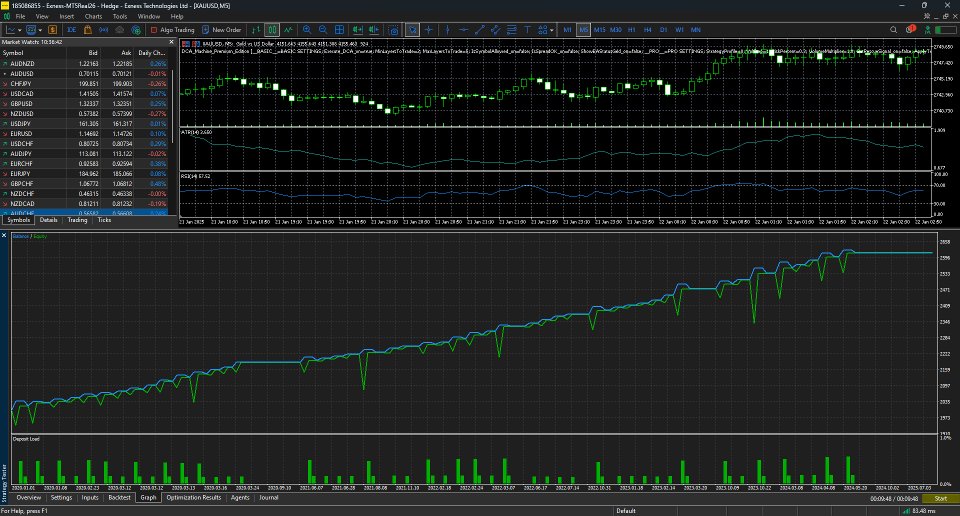Viewport: 960px width, 516px height.
Task: Open the Insert menu
Action: [x=67, y=17]
